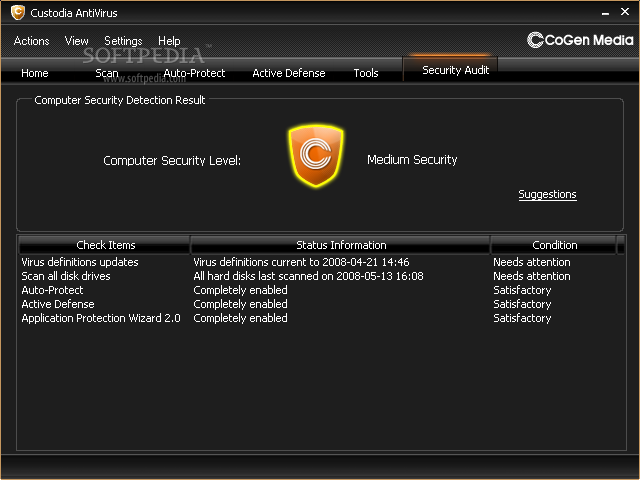Open the Tools tab
This screenshot has width=640, height=480.
[366, 73]
